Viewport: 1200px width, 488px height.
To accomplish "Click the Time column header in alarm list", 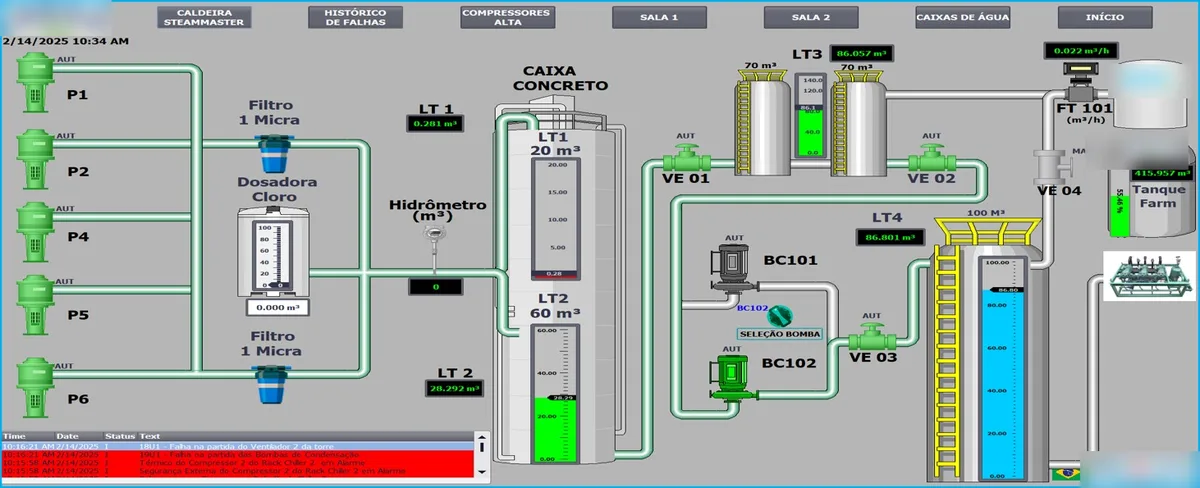I will [27, 437].
